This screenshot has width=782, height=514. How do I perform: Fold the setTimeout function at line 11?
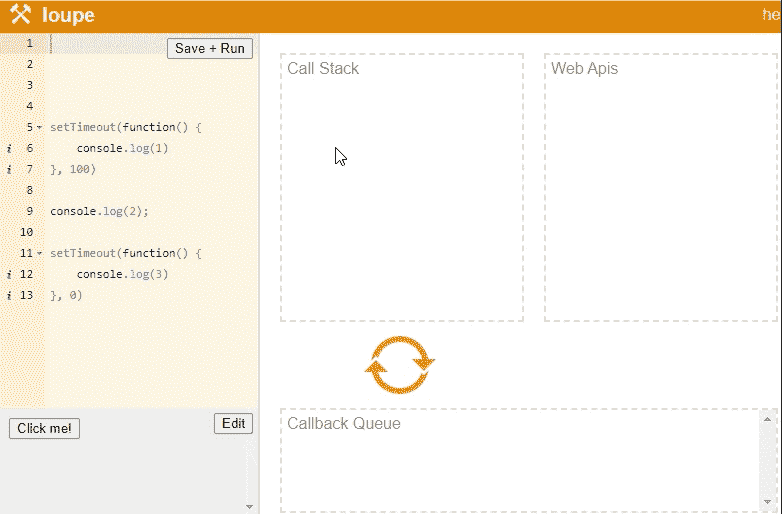pos(39,254)
